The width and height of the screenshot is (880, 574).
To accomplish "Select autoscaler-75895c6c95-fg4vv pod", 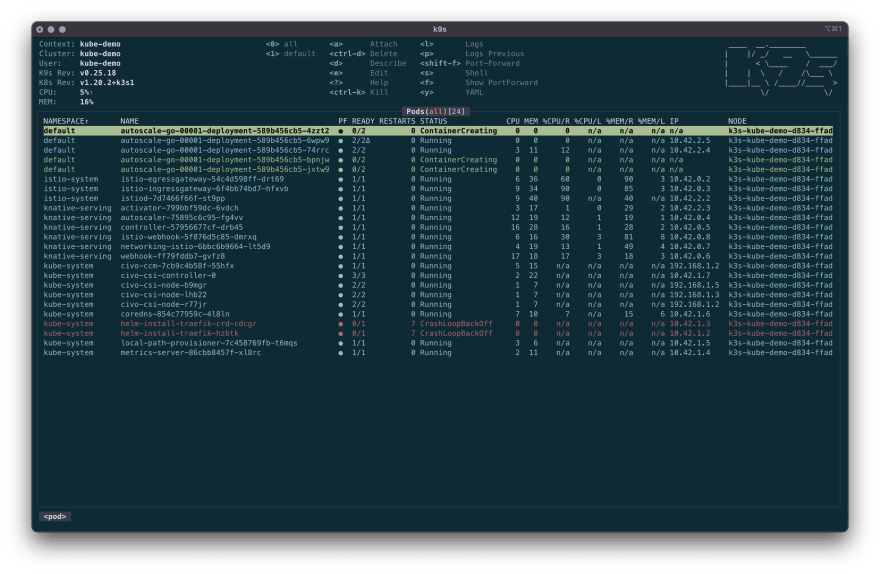I will point(438,217).
